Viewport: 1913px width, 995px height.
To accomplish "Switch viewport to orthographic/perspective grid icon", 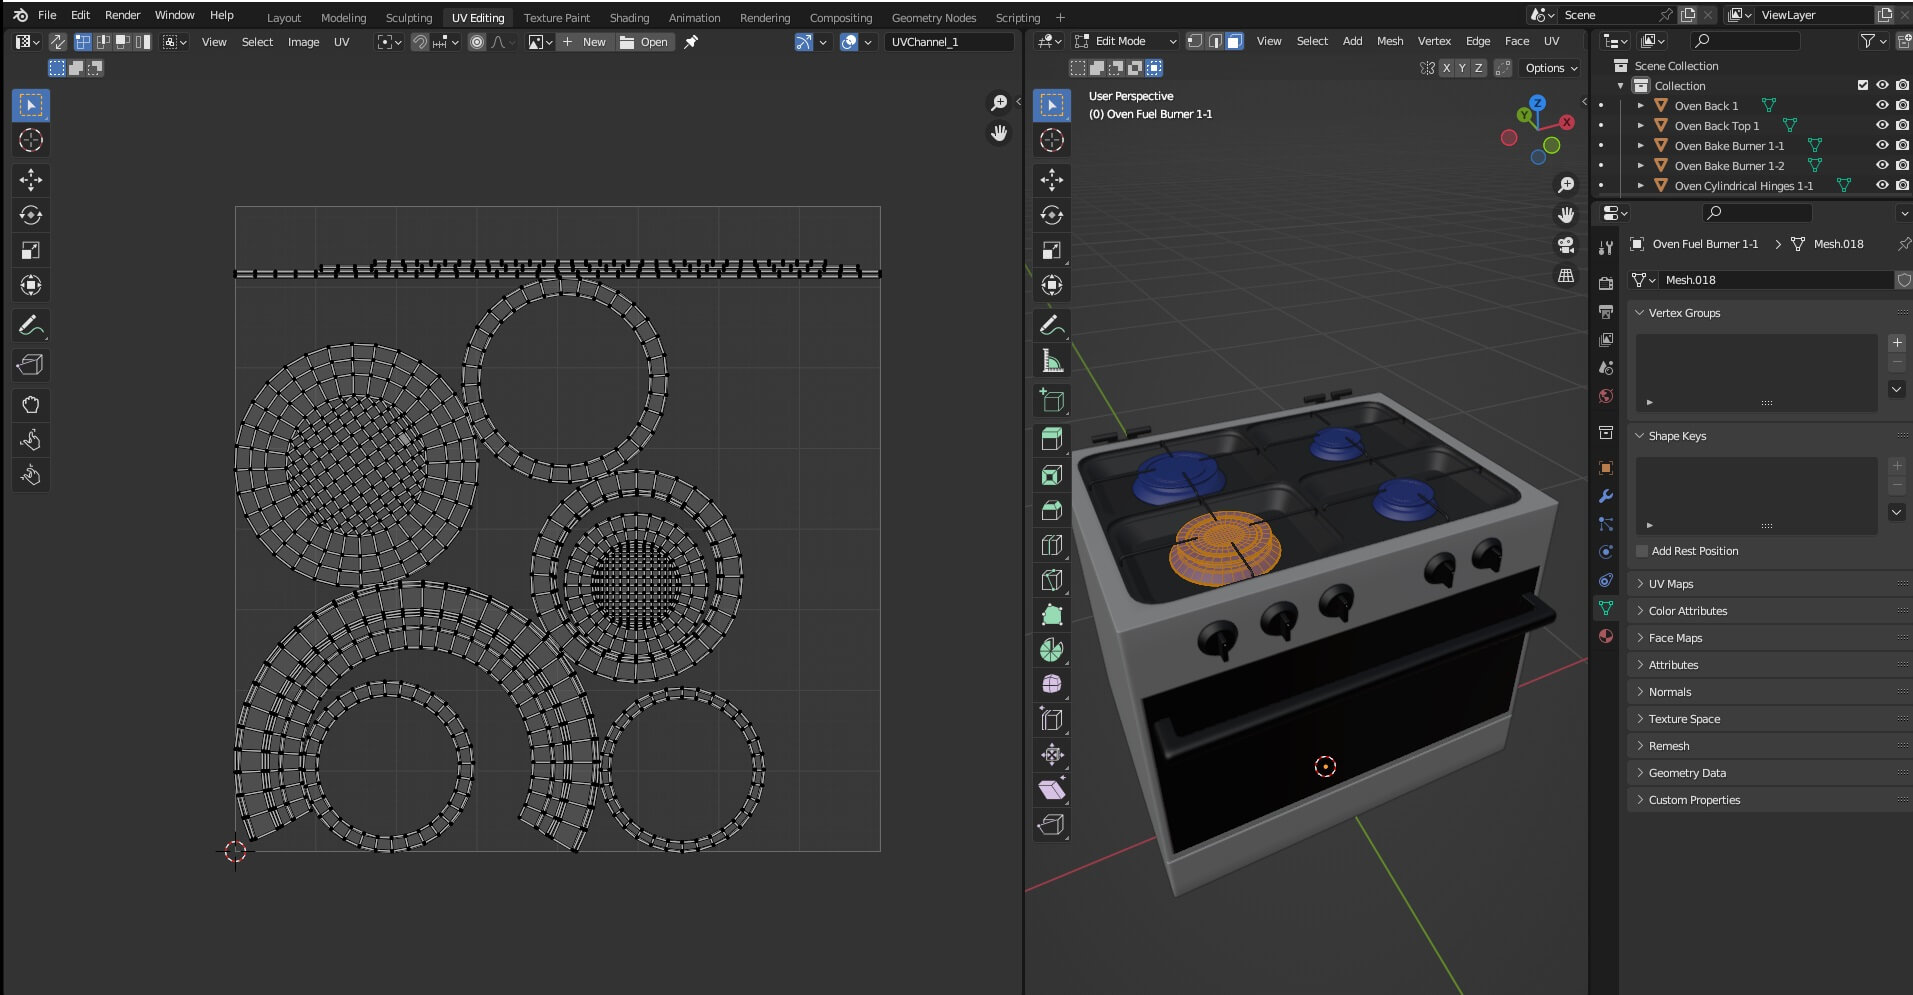I will click(x=1566, y=276).
